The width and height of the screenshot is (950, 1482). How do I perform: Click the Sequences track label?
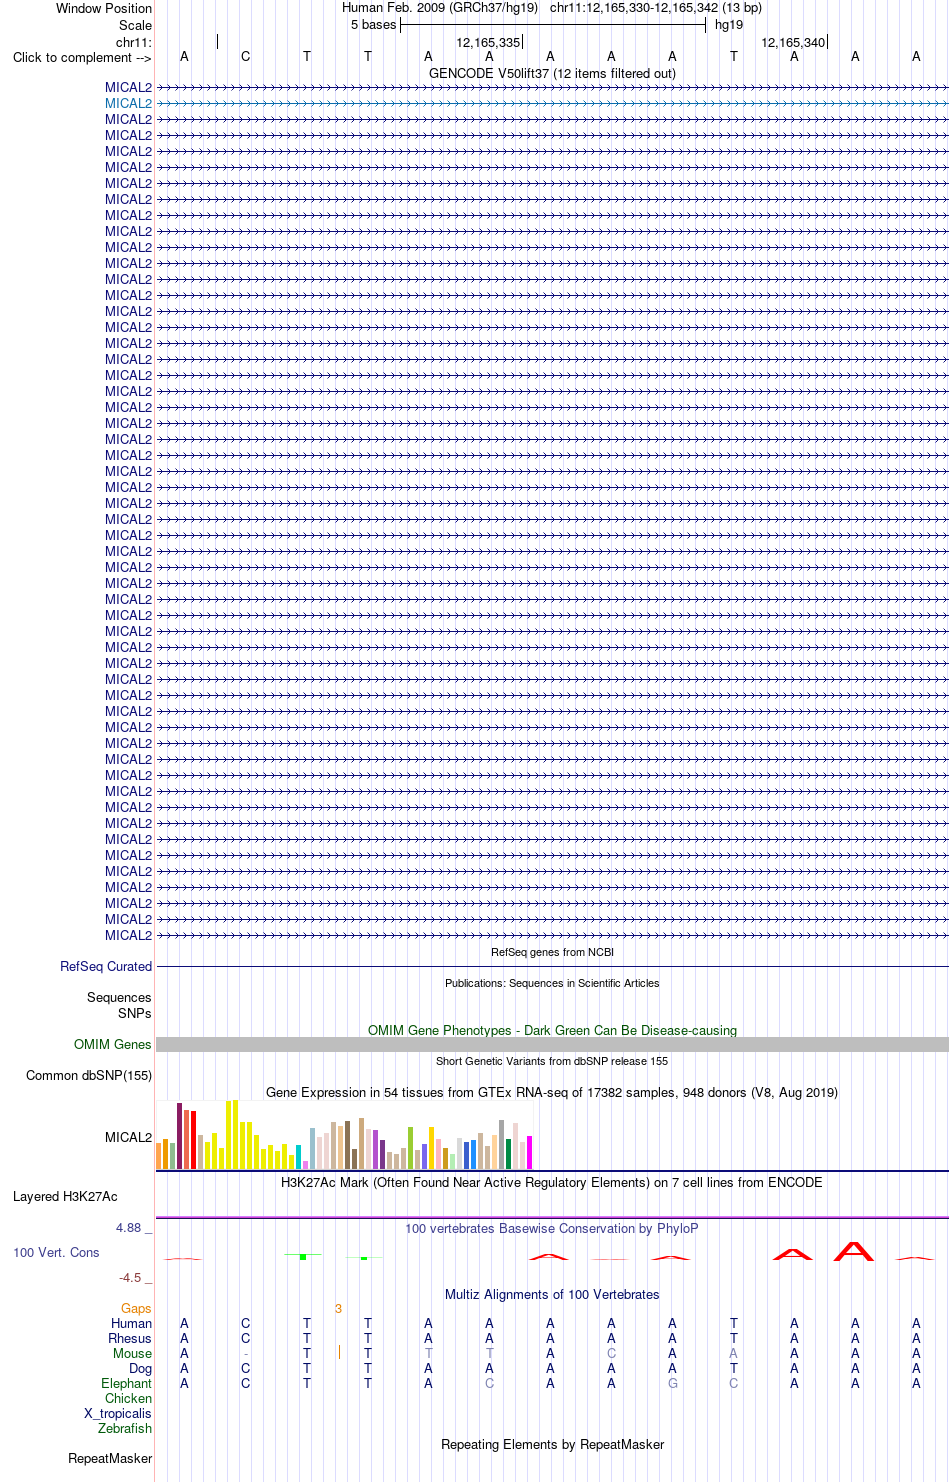tap(119, 997)
